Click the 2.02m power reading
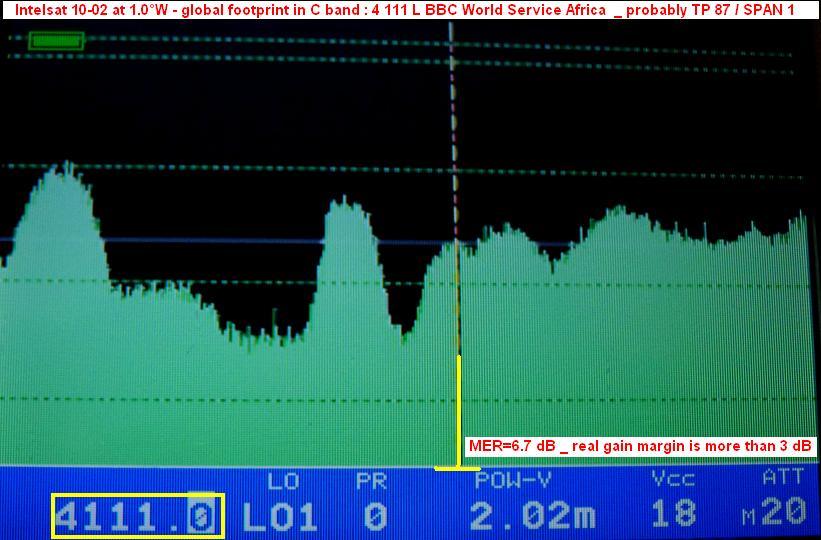Viewport: 821px width, 540px height. pyautogui.click(x=533, y=516)
